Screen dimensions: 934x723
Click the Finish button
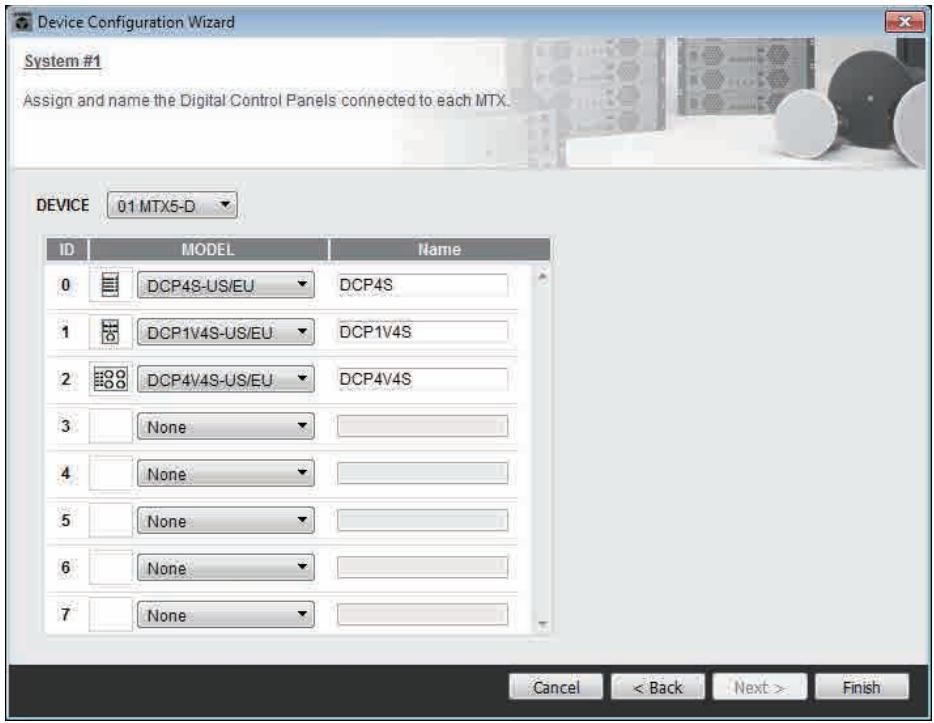click(861, 687)
